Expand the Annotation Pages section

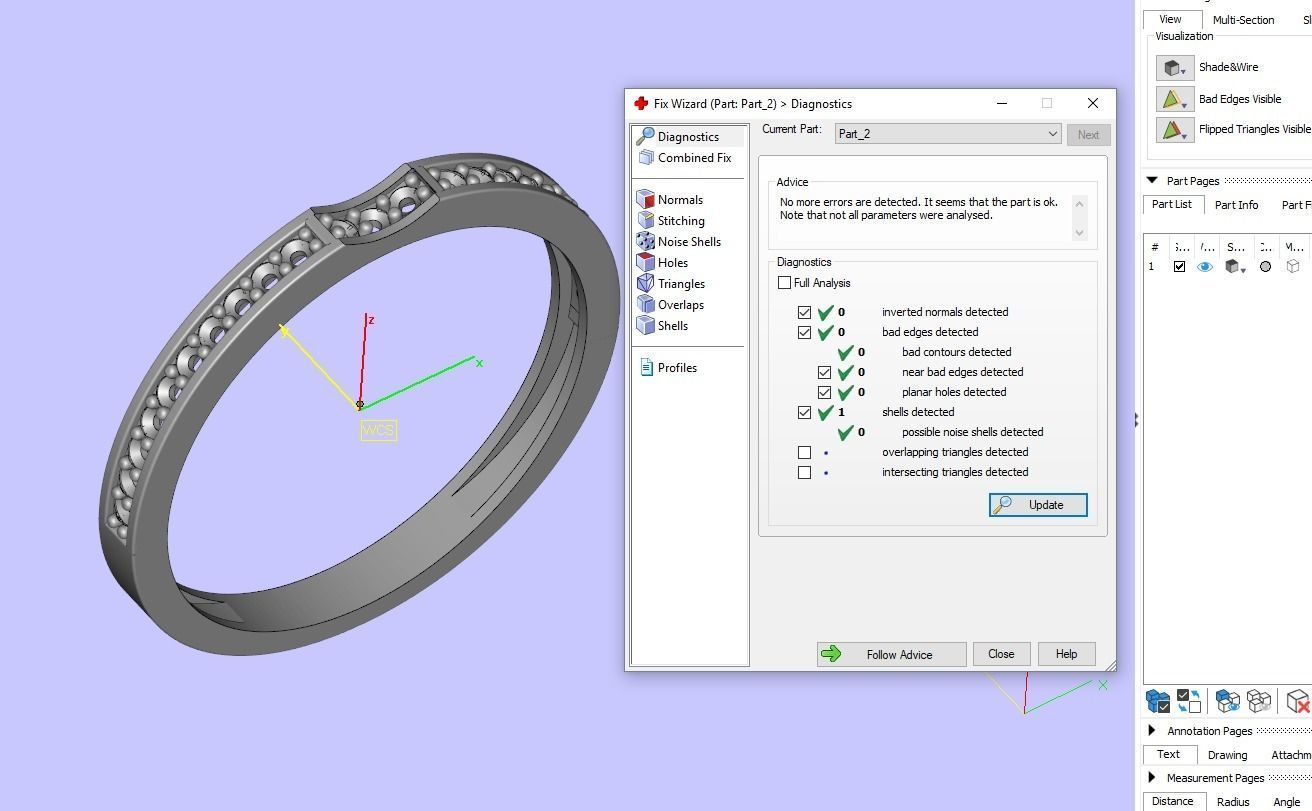pos(1152,731)
